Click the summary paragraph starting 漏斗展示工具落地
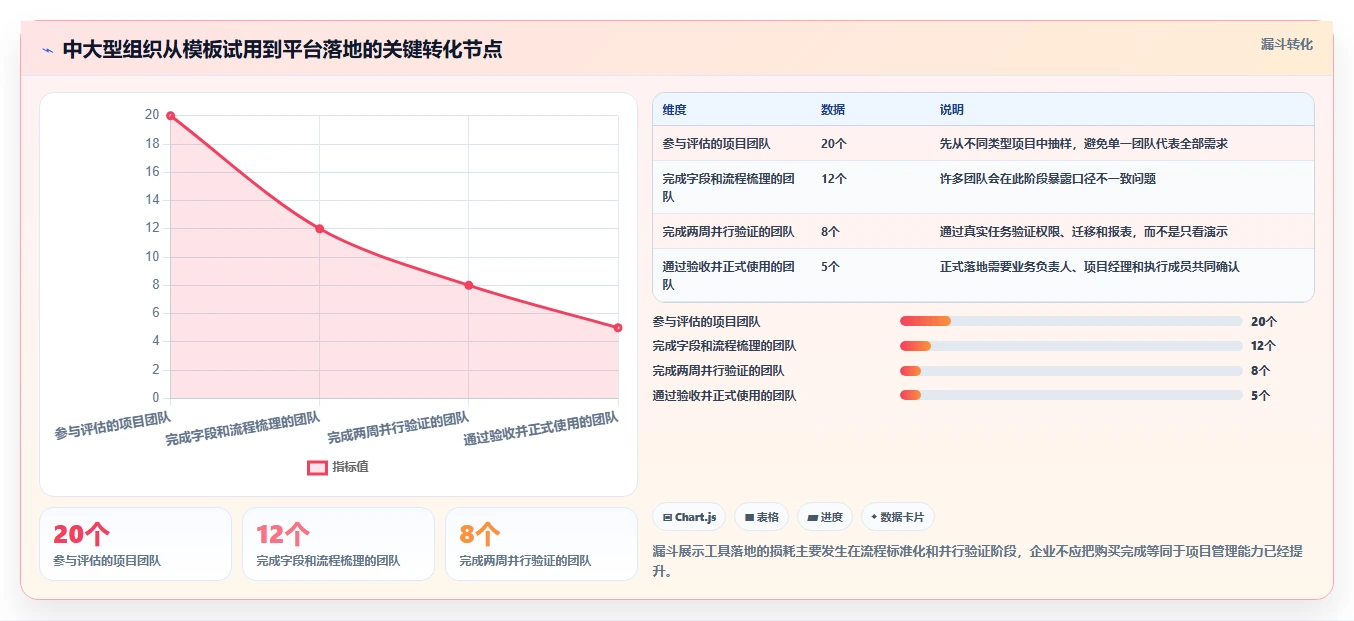1354x621 pixels. pyautogui.click(x=978, y=561)
